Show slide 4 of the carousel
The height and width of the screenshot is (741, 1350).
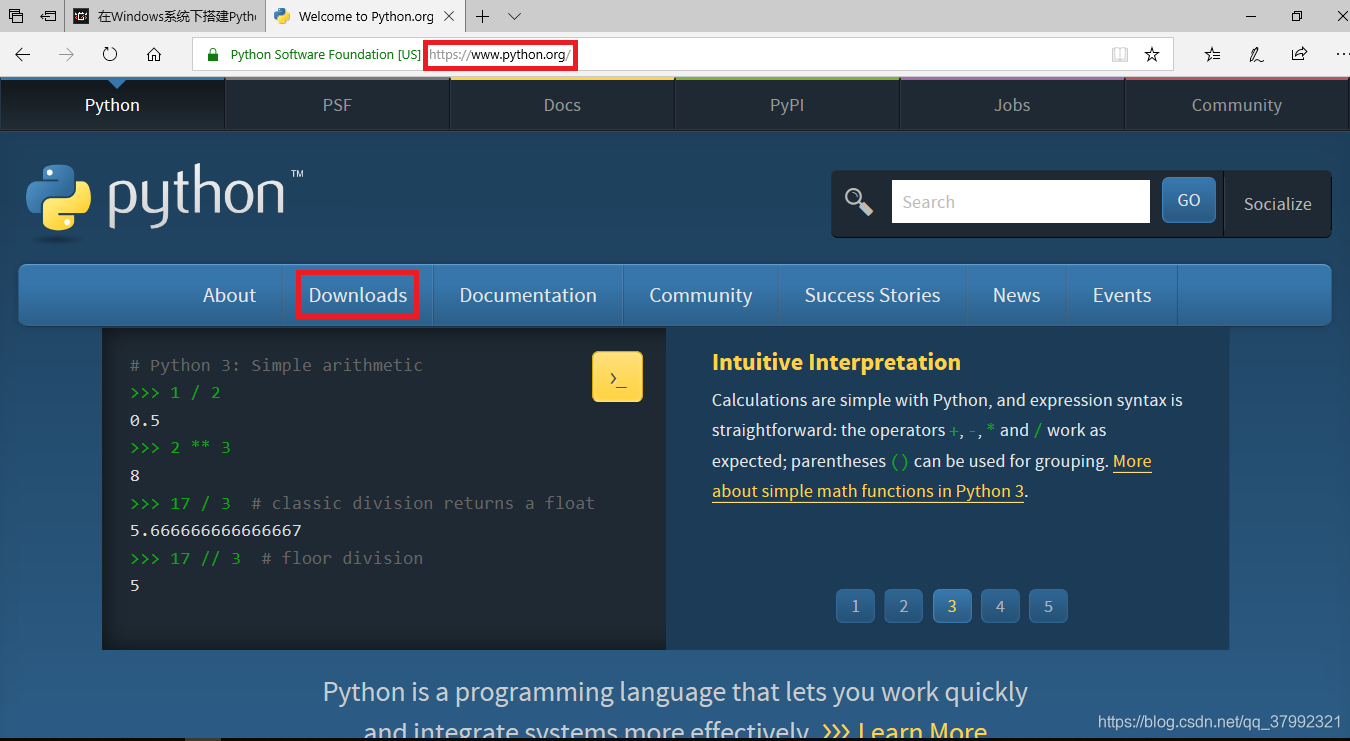coord(1000,606)
